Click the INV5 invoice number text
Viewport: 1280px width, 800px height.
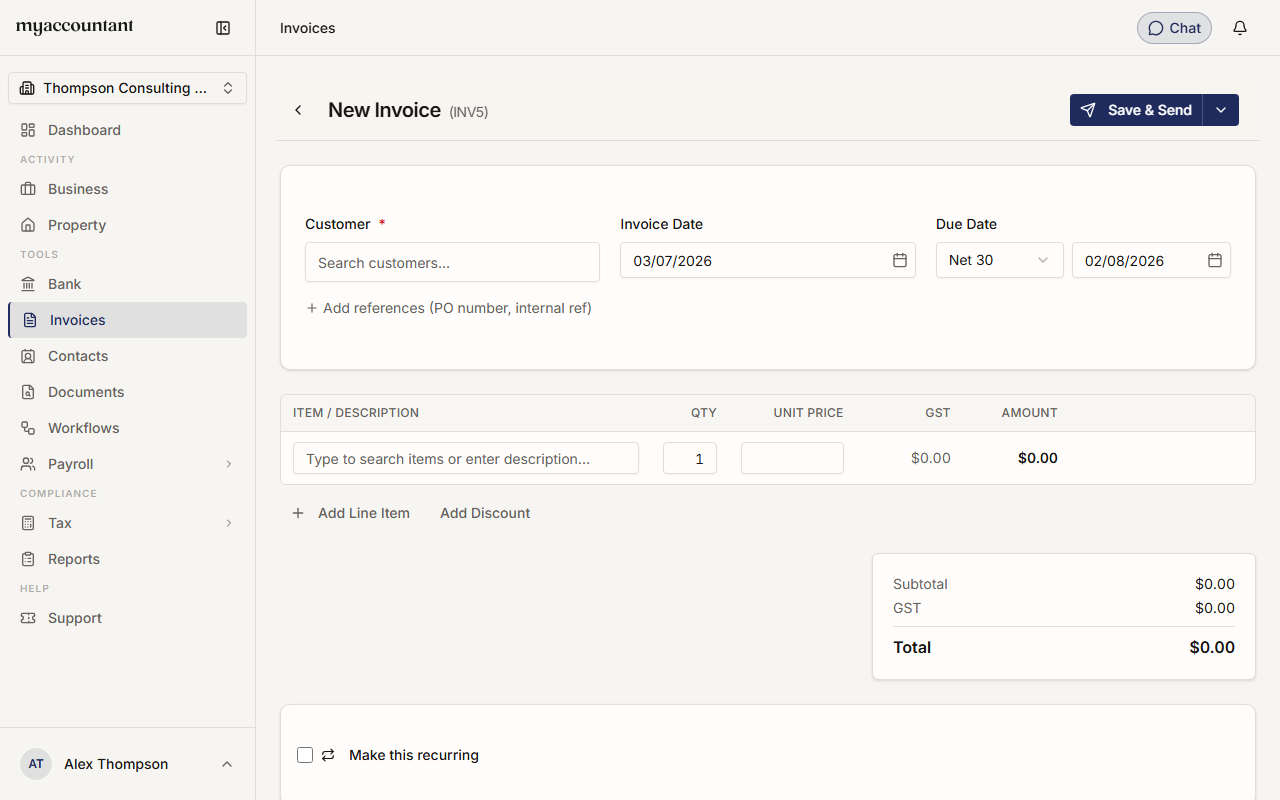(469, 112)
